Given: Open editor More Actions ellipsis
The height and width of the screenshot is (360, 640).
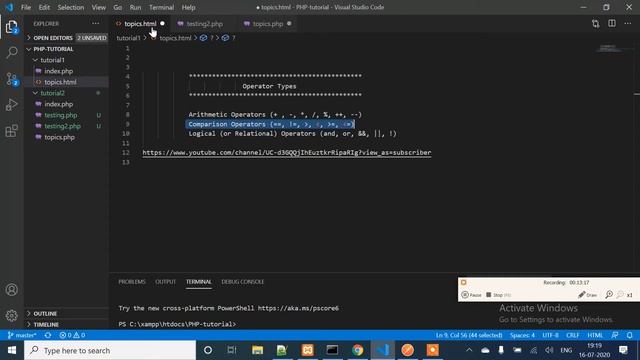Looking at the screenshot, I should tap(628, 24).
